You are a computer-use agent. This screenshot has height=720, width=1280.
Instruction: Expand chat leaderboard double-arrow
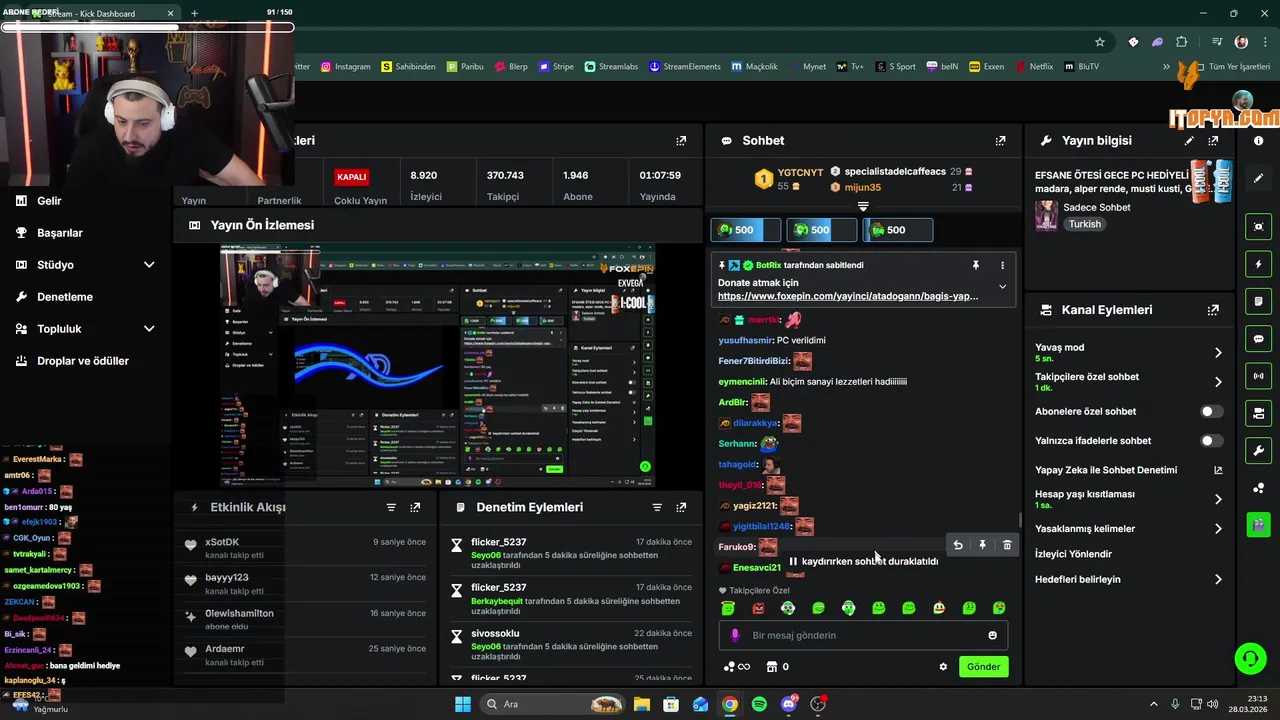pyautogui.click(x=863, y=207)
